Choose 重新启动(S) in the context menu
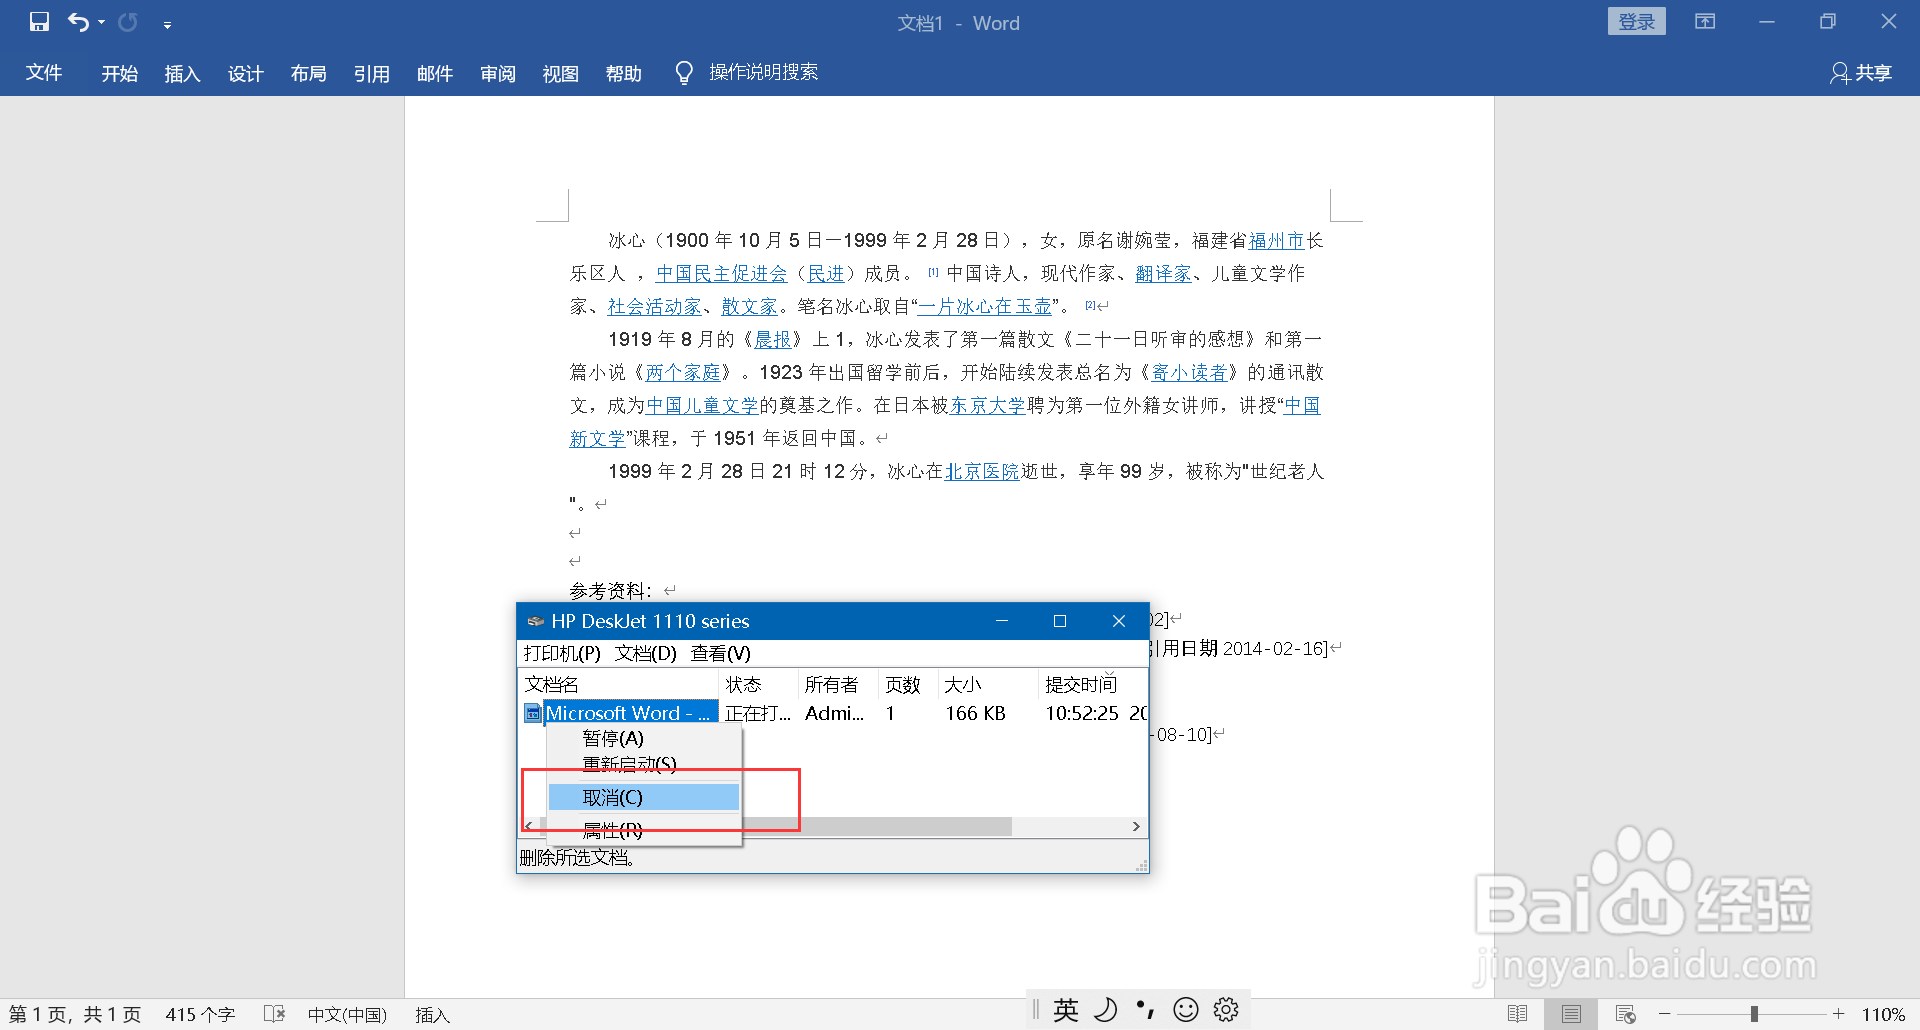Viewport: 1920px width, 1030px height. coord(644,764)
